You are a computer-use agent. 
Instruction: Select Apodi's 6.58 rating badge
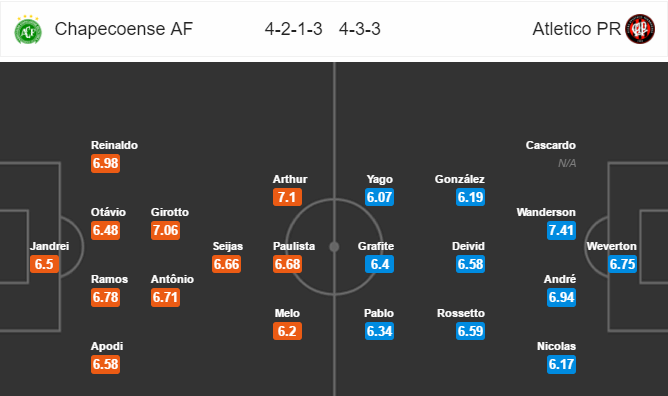click(105, 364)
